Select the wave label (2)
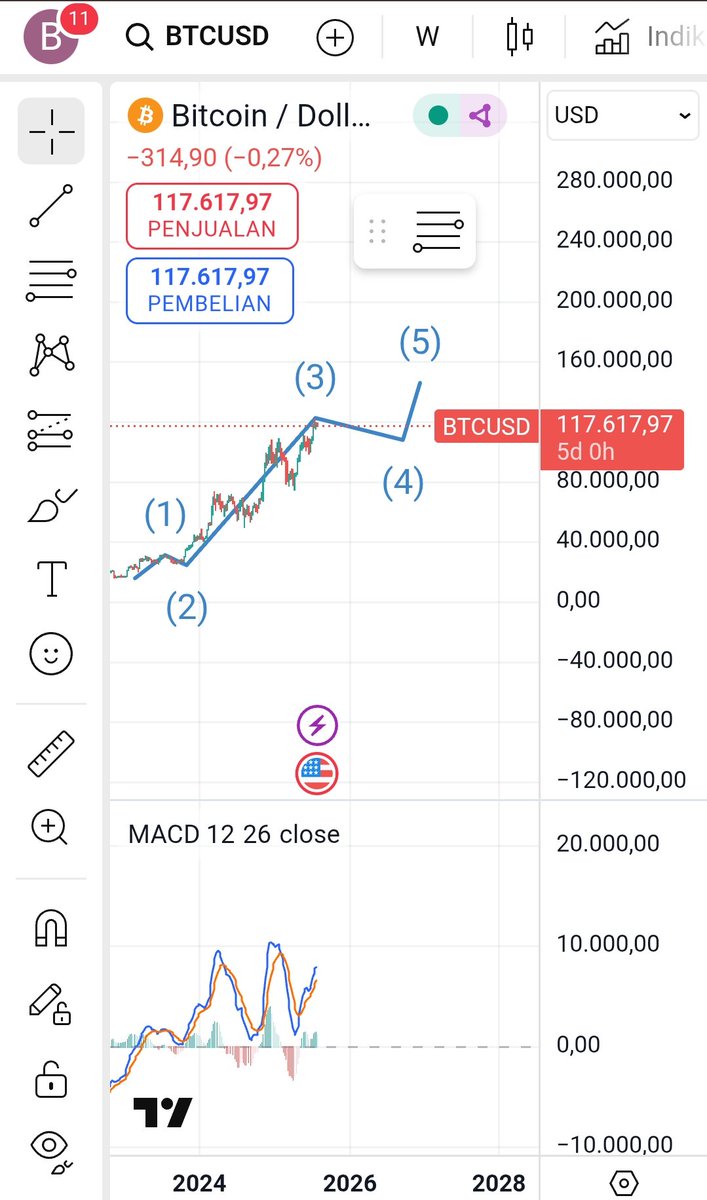The image size is (707, 1200). [186, 607]
